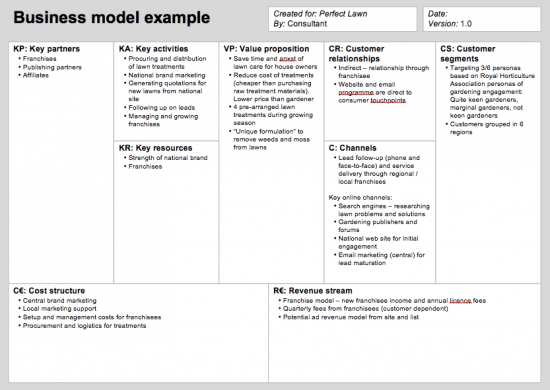550x390 pixels.
Task: Click the underlined word 'licence' in revenue stream
Action: (460, 301)
